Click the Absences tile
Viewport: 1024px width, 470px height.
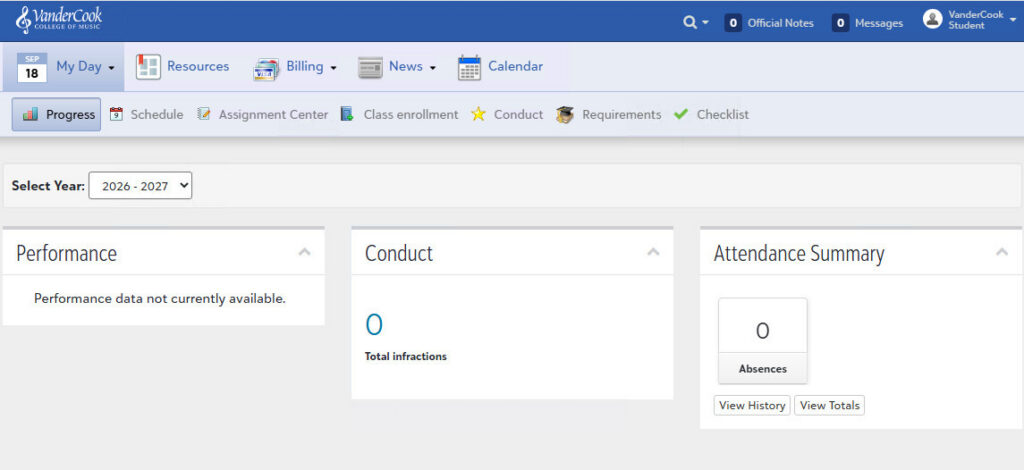(x=762, y=341)
